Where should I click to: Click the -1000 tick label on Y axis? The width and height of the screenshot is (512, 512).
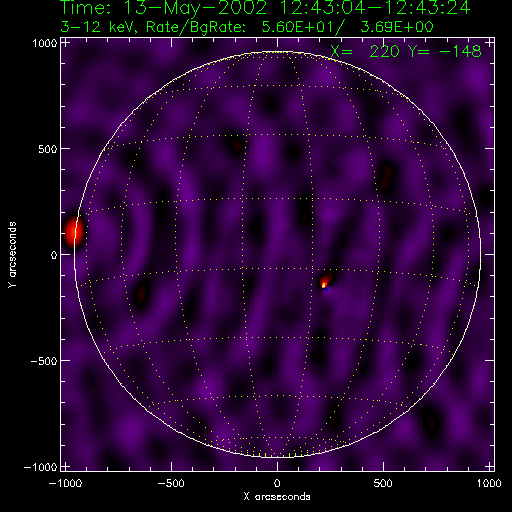pos(40,467)
